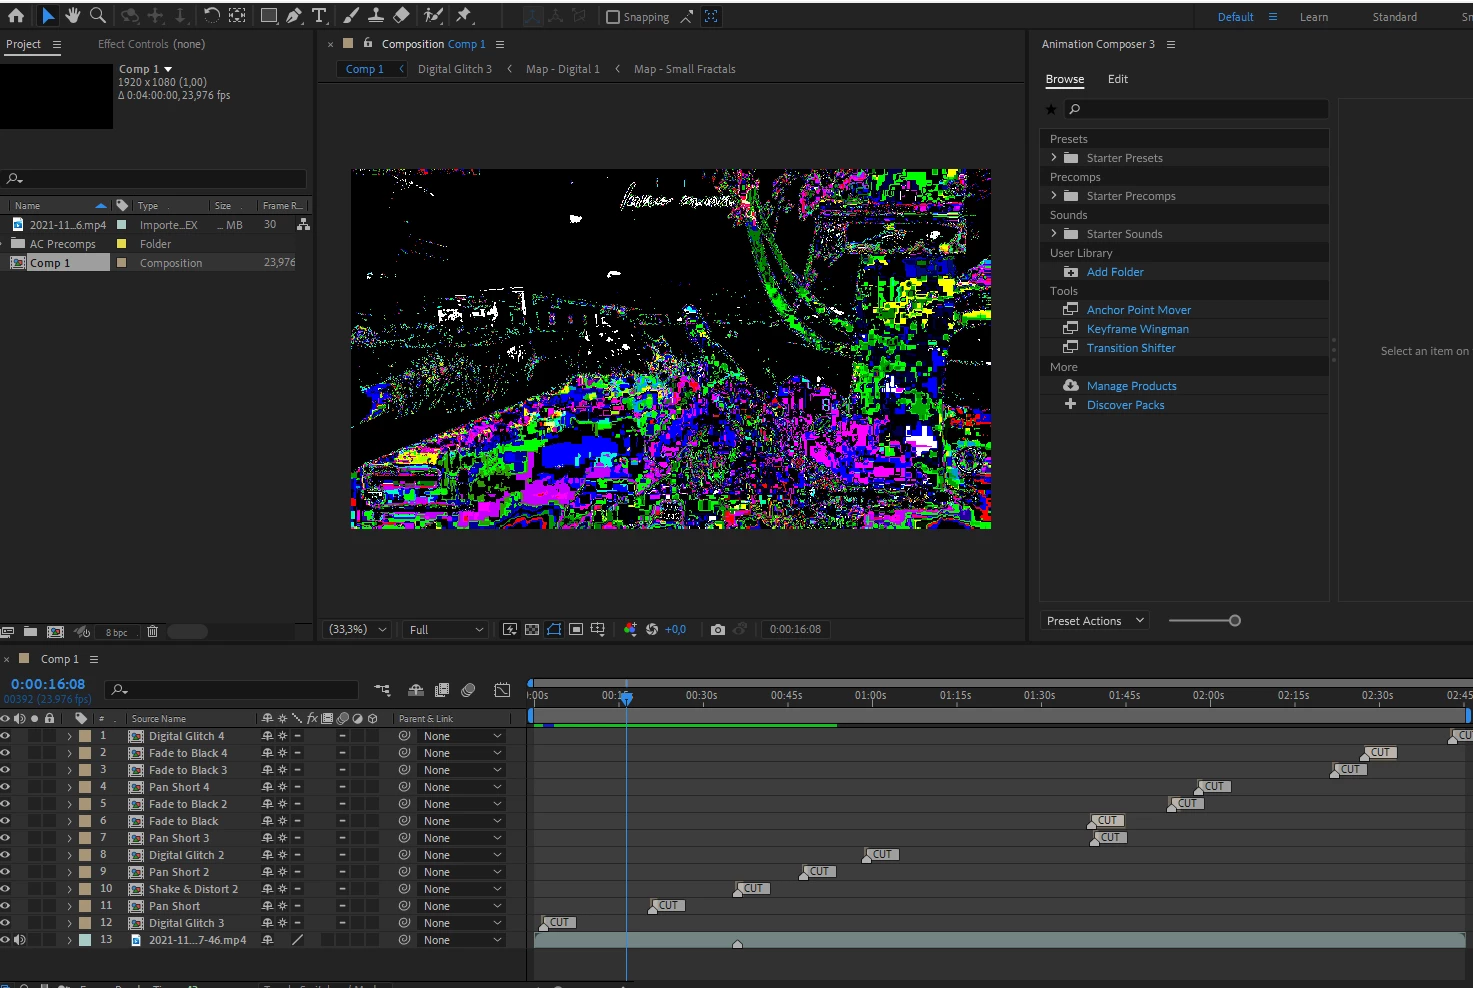
Task: Pick the Rectangle shape tool
Action: tap(269, 16)
